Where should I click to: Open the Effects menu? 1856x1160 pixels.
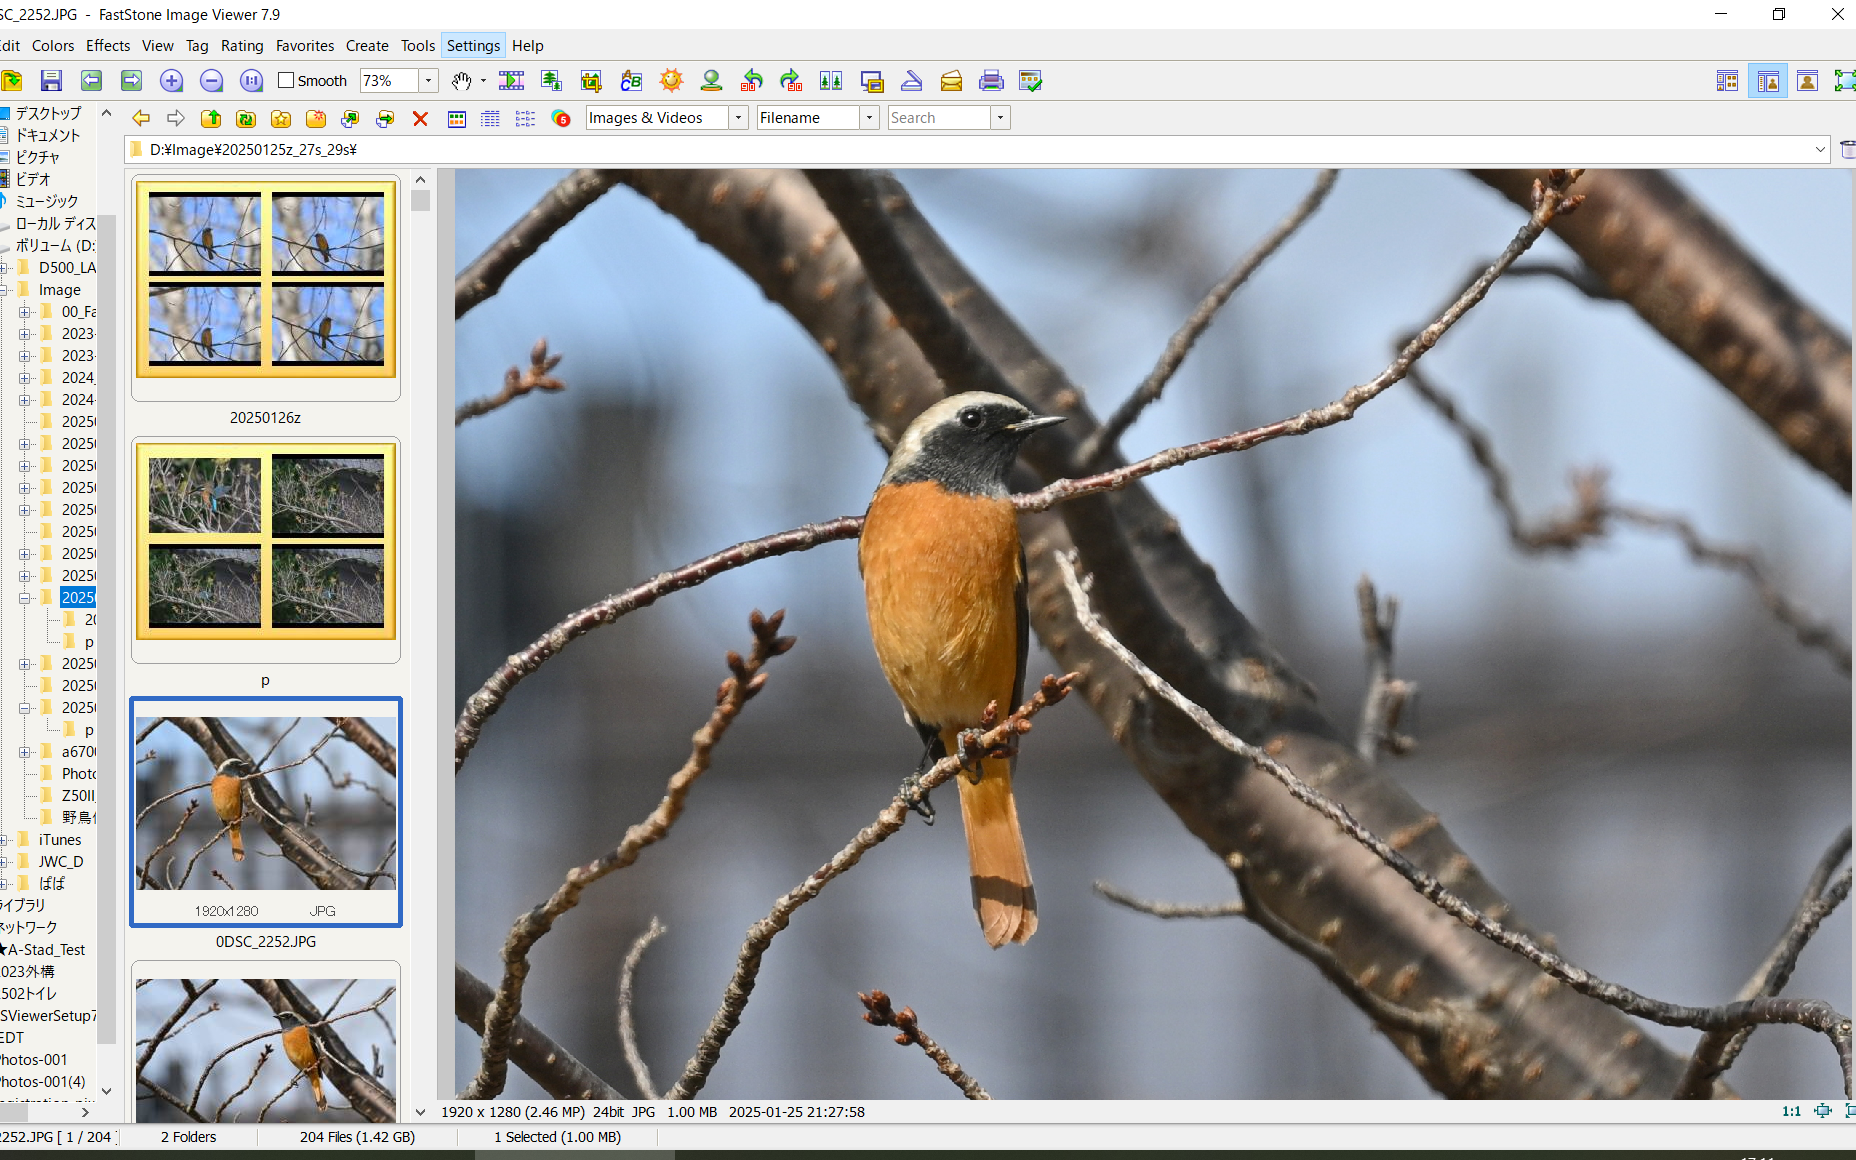108,46
